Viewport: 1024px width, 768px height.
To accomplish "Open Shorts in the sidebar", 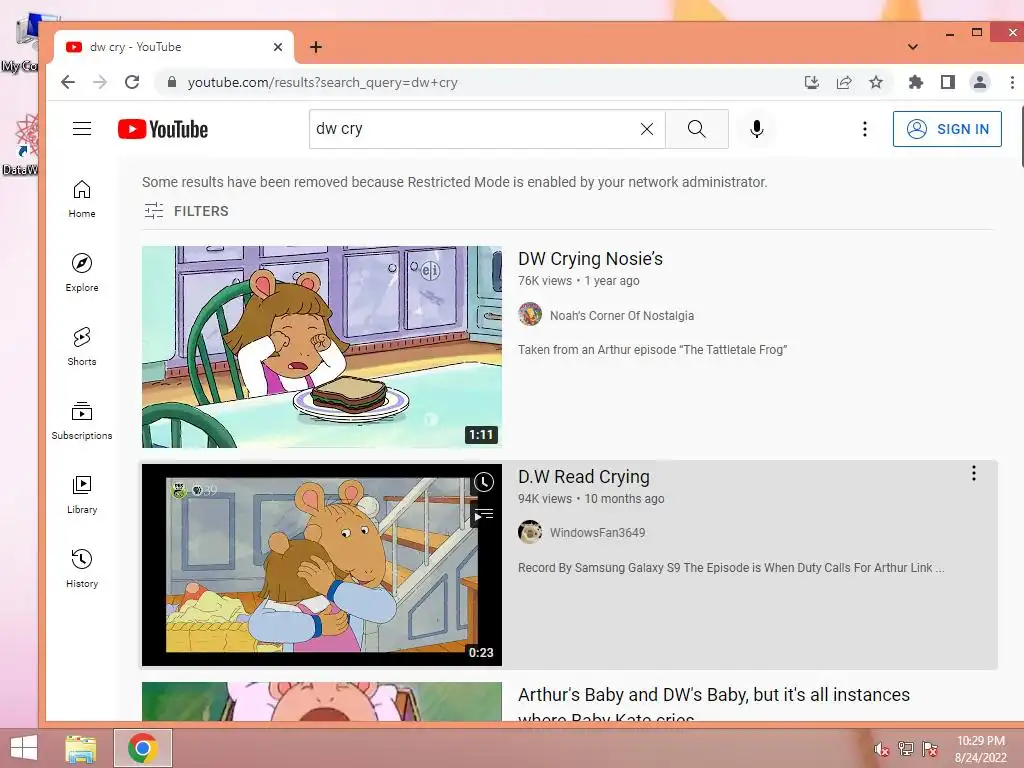I will pos(82,347).
